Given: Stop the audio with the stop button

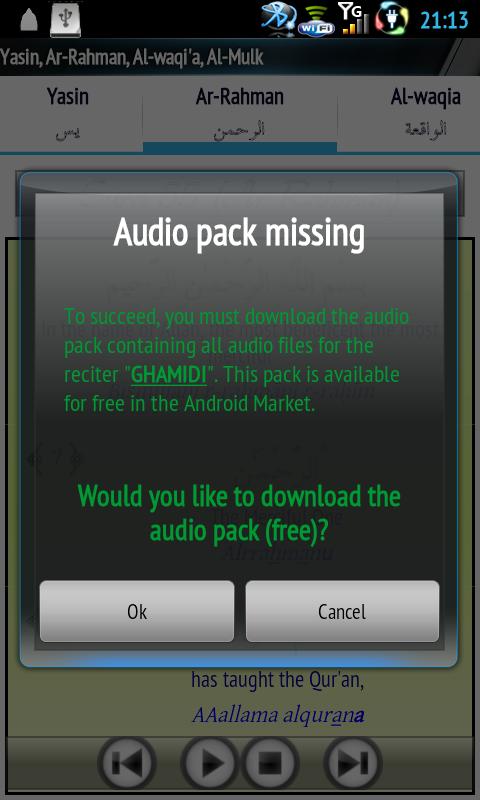Looking at the screenshot, I should (x=270, y=764).
